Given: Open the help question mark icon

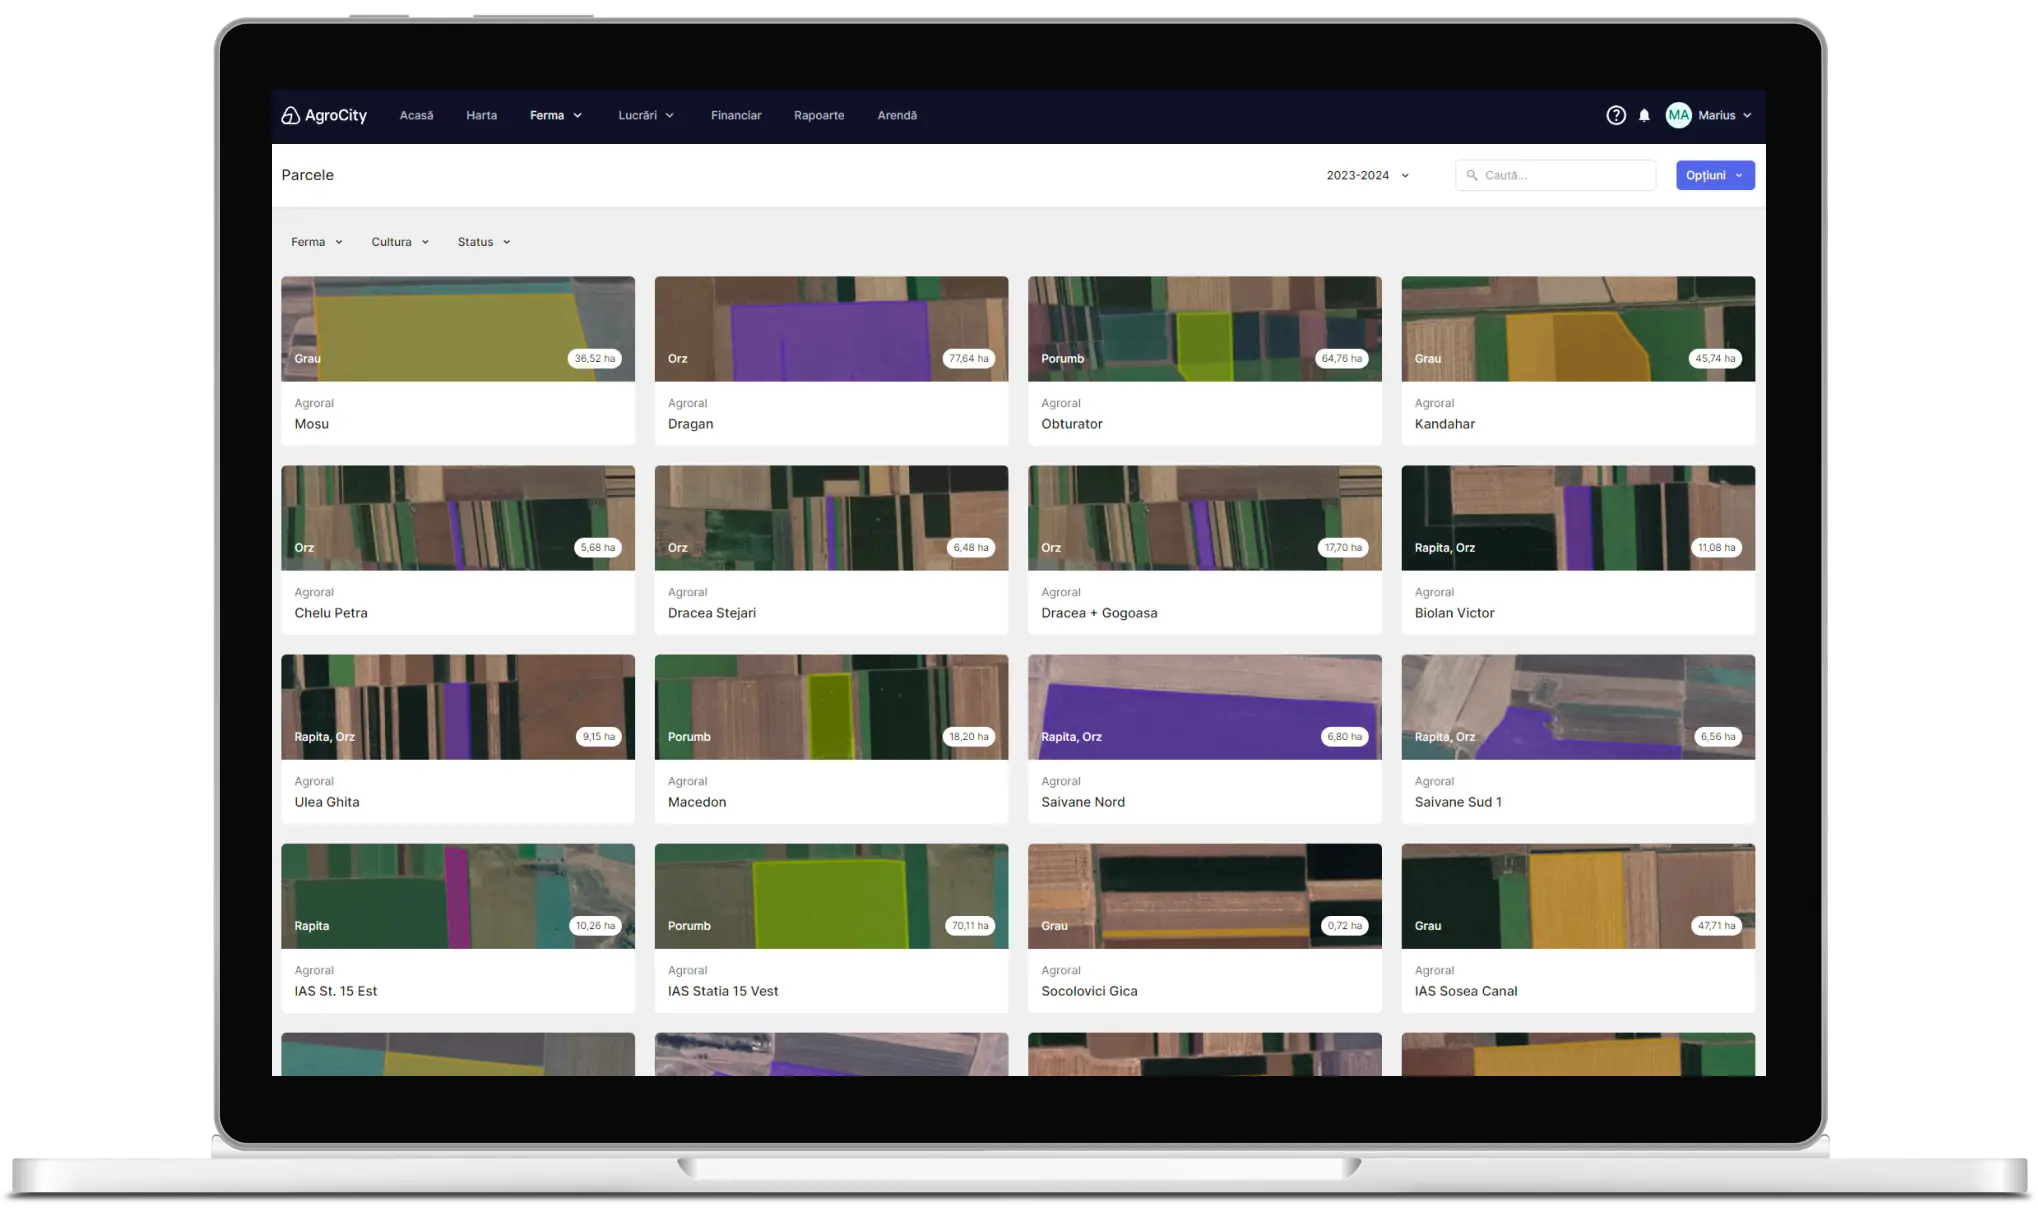Looking at the screenshot, I should pos(1615,116).
